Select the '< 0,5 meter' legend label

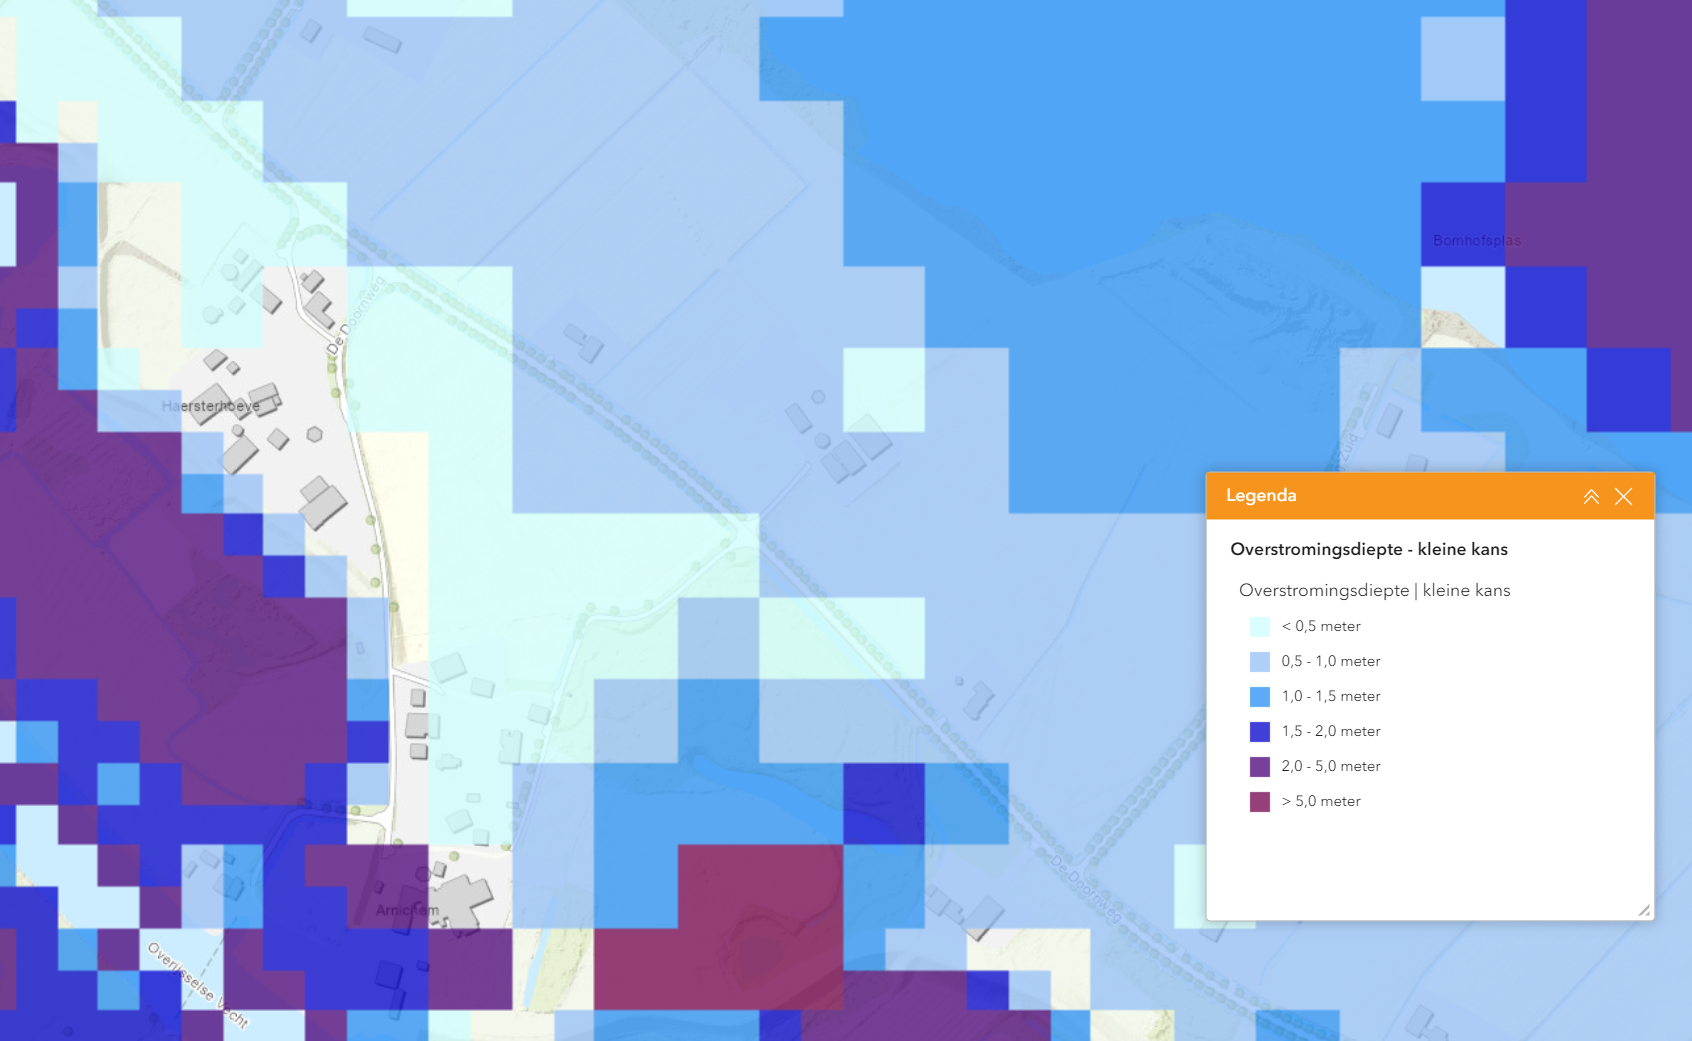(x=1321, y=626)
